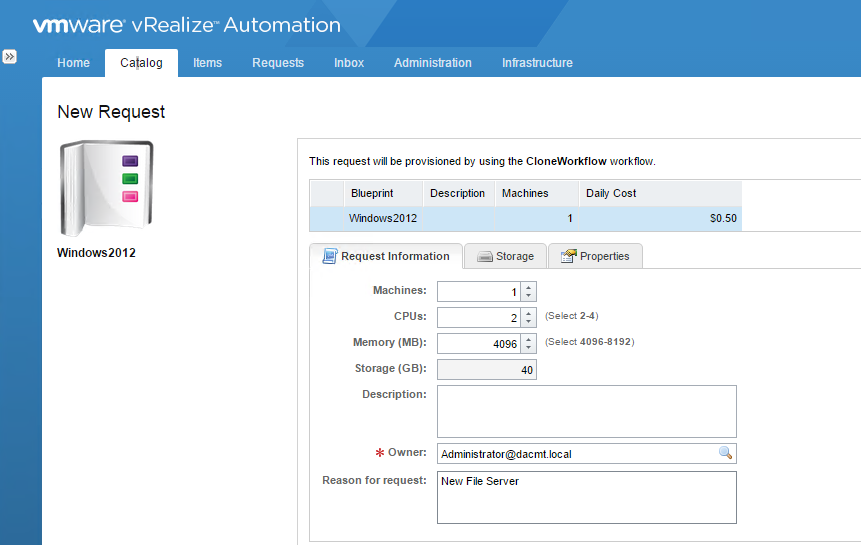Image resolution: width=861 pixels, height=545 pixels.
Task: Click the Machines count cell showing 1
Action: pos(536,218)
